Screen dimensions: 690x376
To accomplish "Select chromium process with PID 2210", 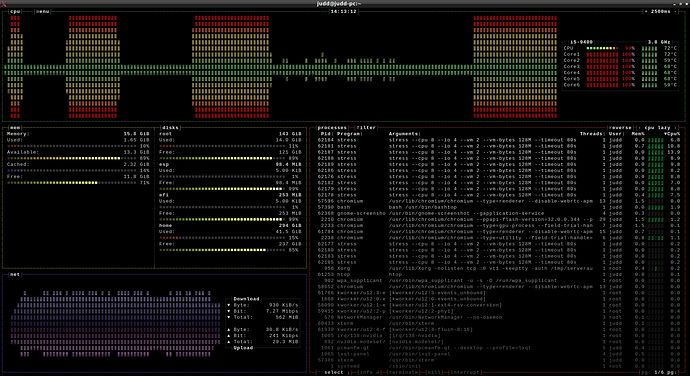I will pos(499,219).
